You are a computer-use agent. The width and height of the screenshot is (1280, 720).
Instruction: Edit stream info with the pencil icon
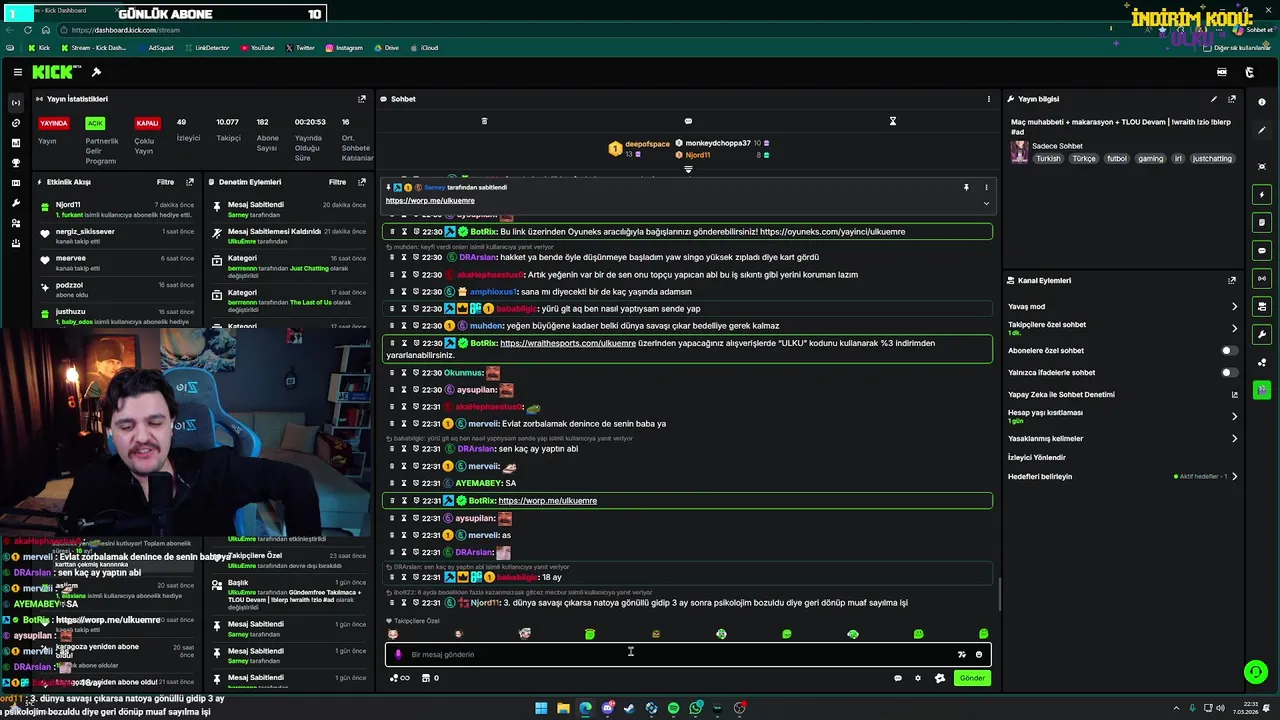pyautogui.click(x=1214, y=99)
